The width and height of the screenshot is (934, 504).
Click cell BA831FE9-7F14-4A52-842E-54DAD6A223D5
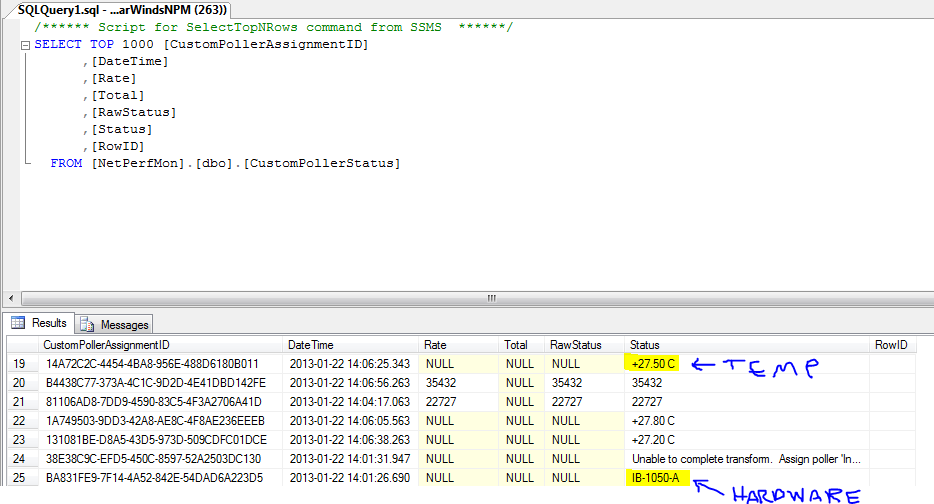(x=160, y=478)
